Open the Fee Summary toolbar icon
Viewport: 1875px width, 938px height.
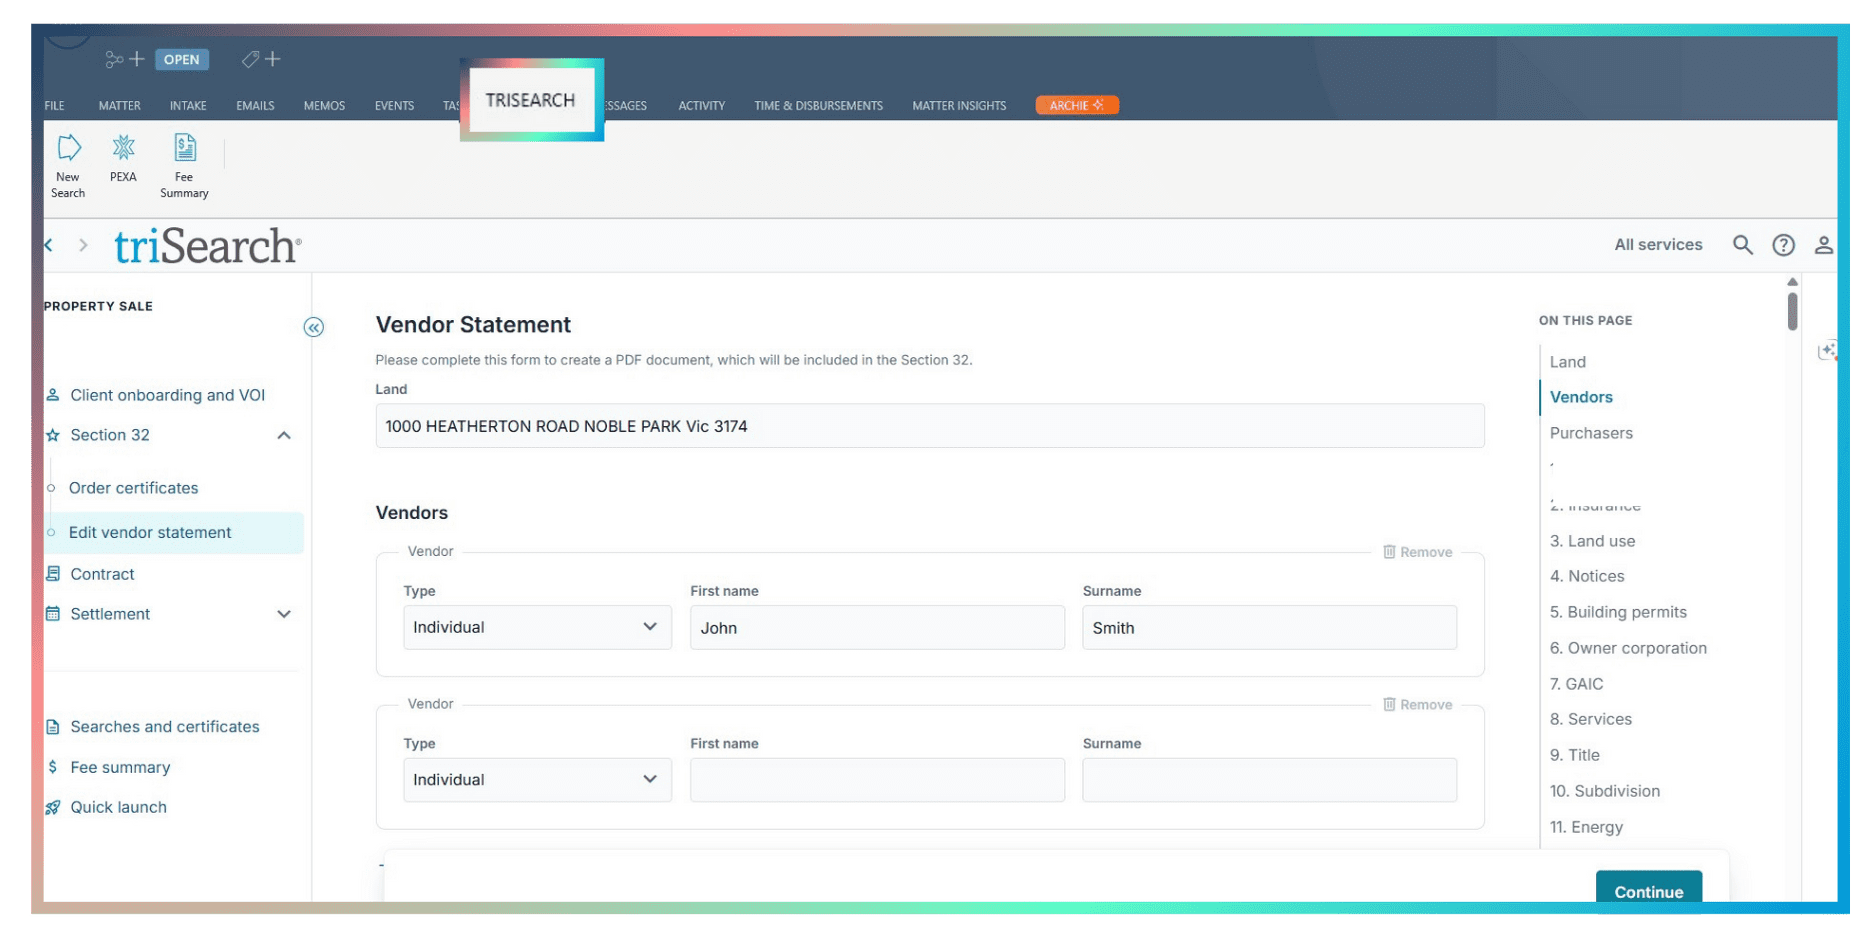[184, 165]
